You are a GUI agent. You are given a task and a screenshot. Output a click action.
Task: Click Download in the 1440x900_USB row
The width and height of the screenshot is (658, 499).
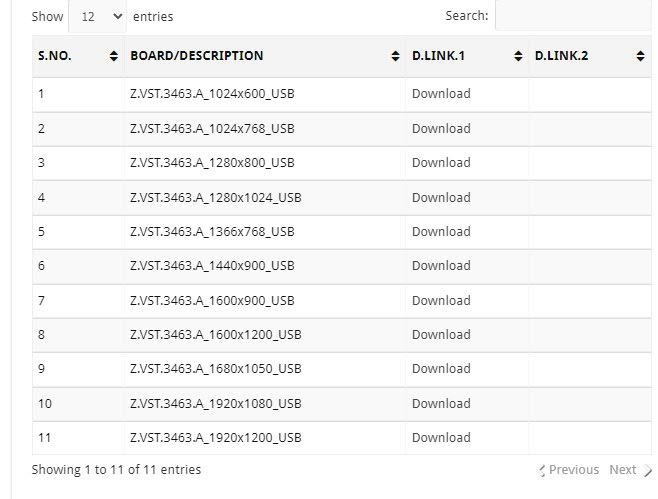coord(441,266)
